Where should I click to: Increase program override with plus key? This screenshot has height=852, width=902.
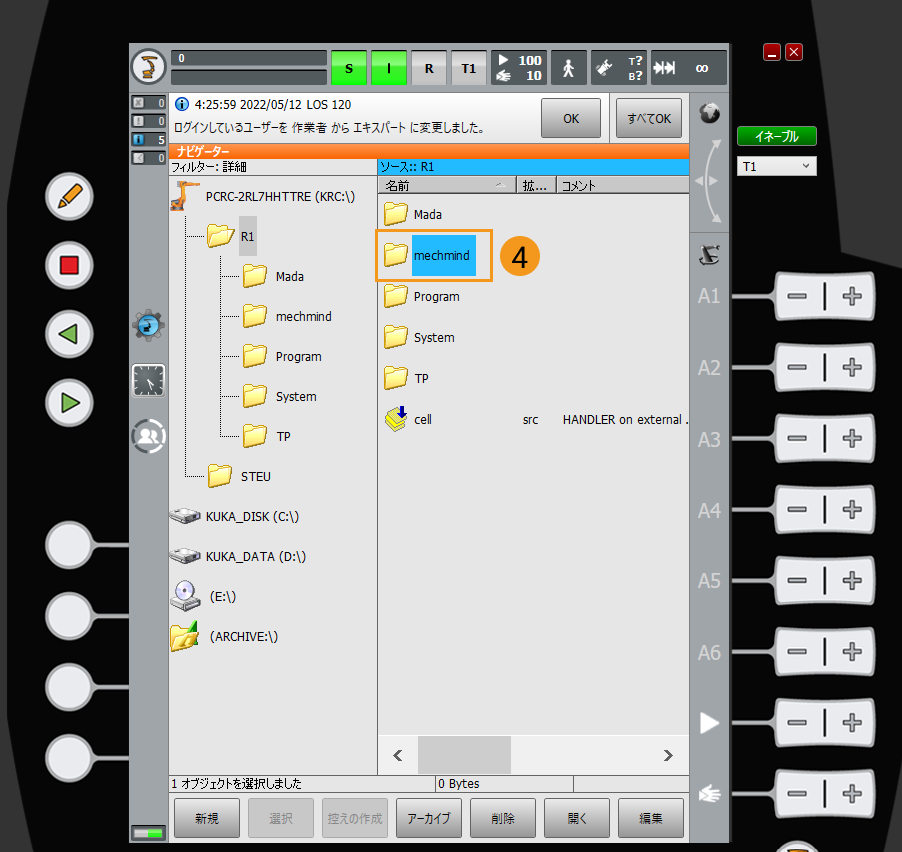851,723
